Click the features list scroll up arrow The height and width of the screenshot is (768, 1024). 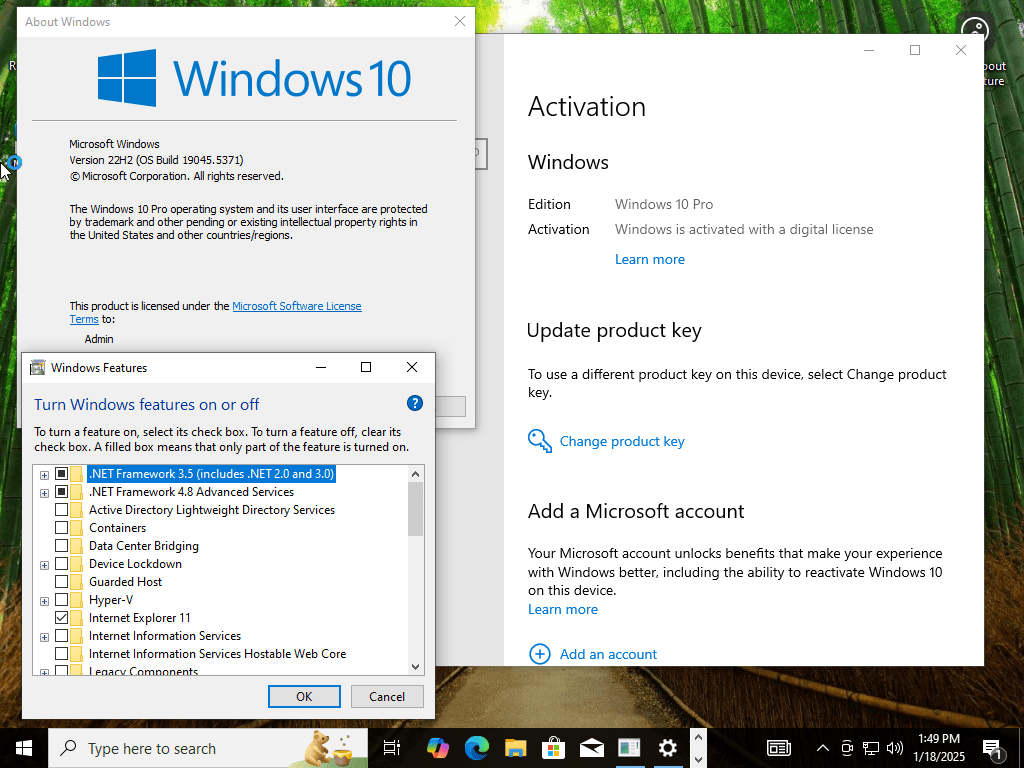coord(415,473)
